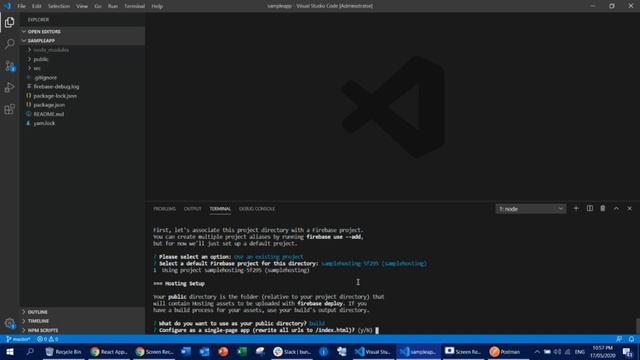This screenshot has width=640, height=360.
Task: Open the Terminal menu
Action: click(x=134, y=6)
